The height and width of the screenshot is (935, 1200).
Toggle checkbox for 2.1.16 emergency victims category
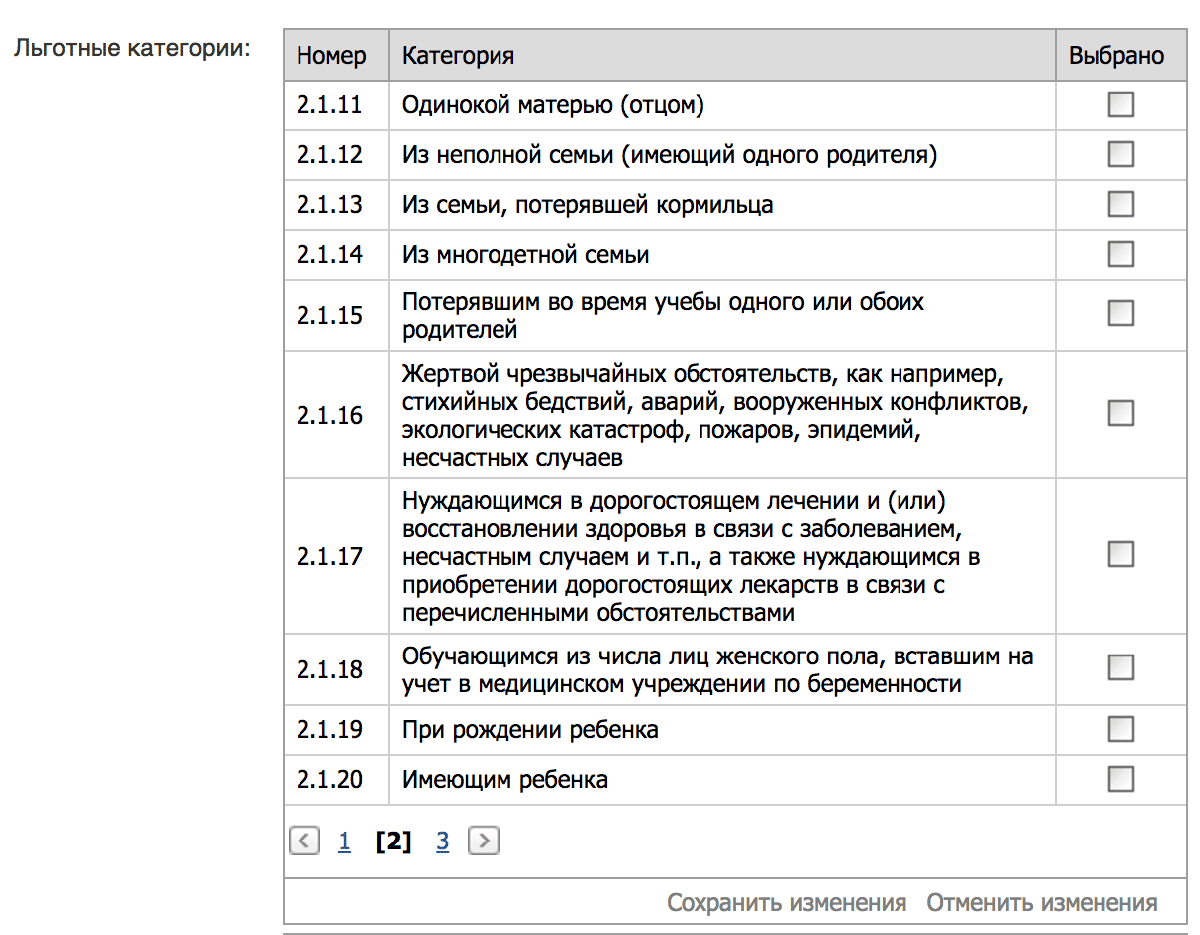click(x=1121, y=413)
